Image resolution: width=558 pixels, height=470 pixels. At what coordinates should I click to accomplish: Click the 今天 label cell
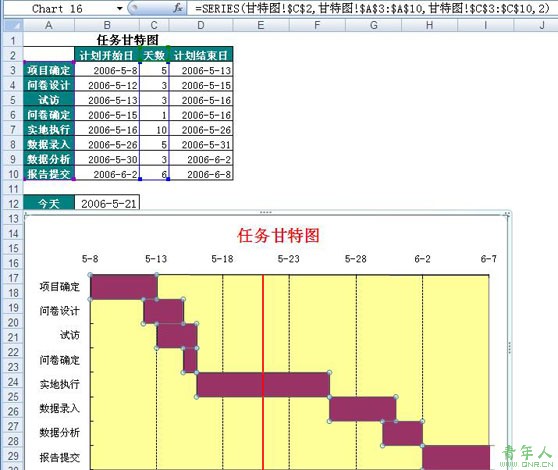[x=49, y=204]
